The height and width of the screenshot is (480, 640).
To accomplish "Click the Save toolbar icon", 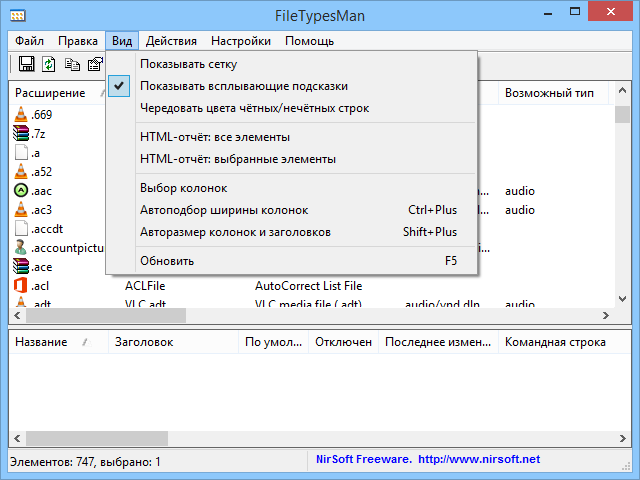I will pos(26,64).
